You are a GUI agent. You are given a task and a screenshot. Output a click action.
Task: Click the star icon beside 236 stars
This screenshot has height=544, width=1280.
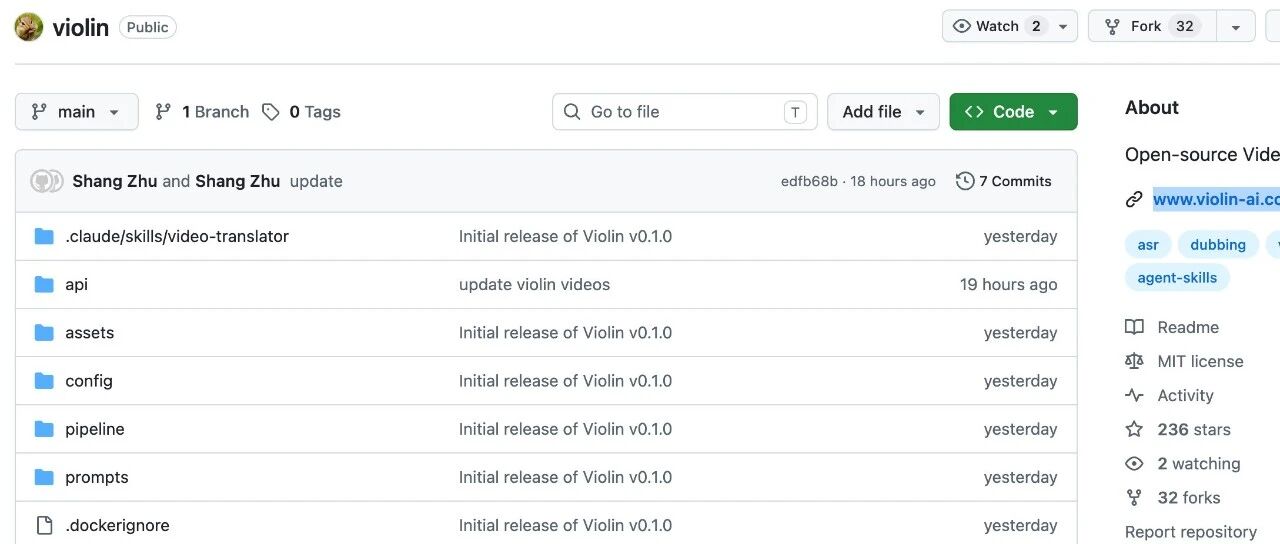(1134, 429)
